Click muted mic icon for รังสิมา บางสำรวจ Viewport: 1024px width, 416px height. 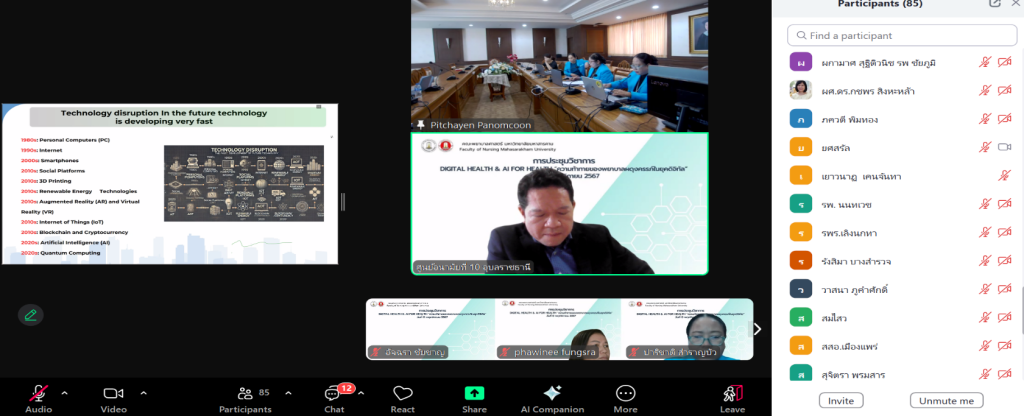tap(985, 261)
